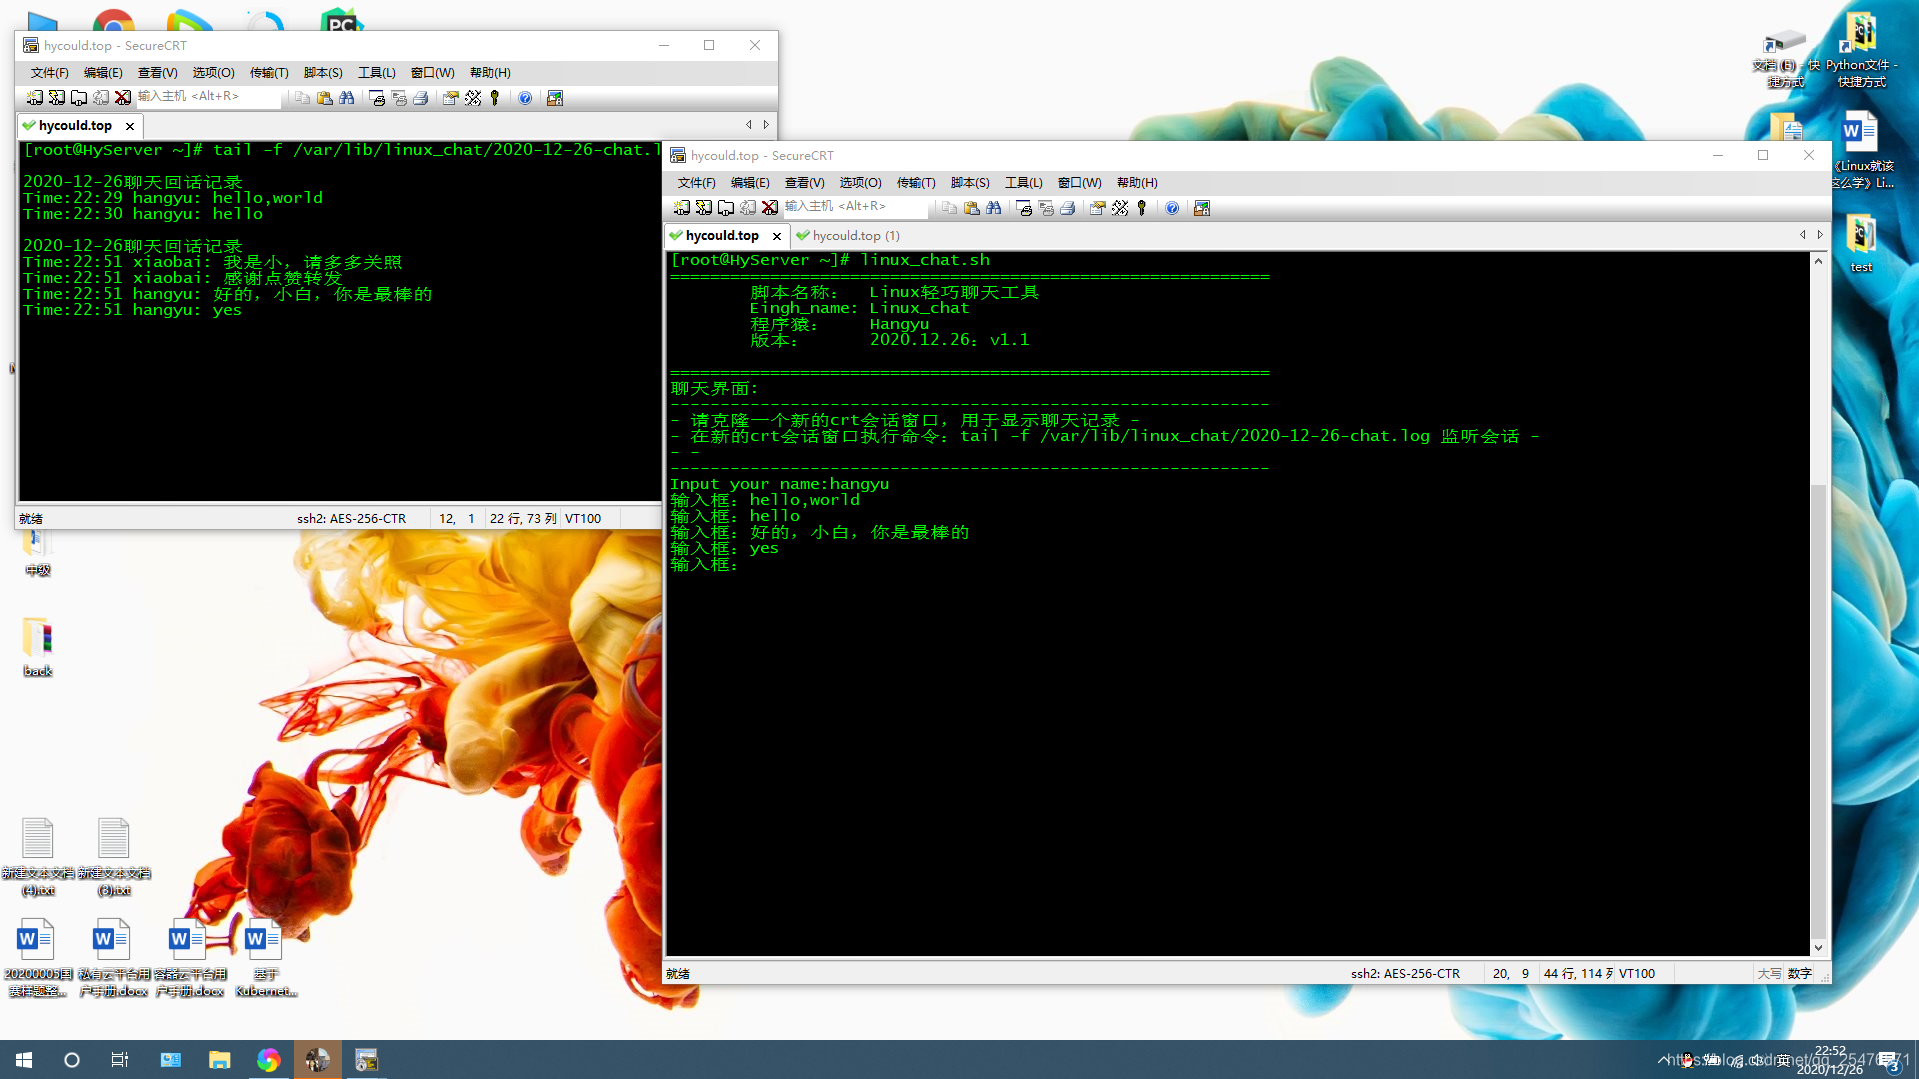
Task: Open Global Options tools icon in front window
Action: (1120, 207)
